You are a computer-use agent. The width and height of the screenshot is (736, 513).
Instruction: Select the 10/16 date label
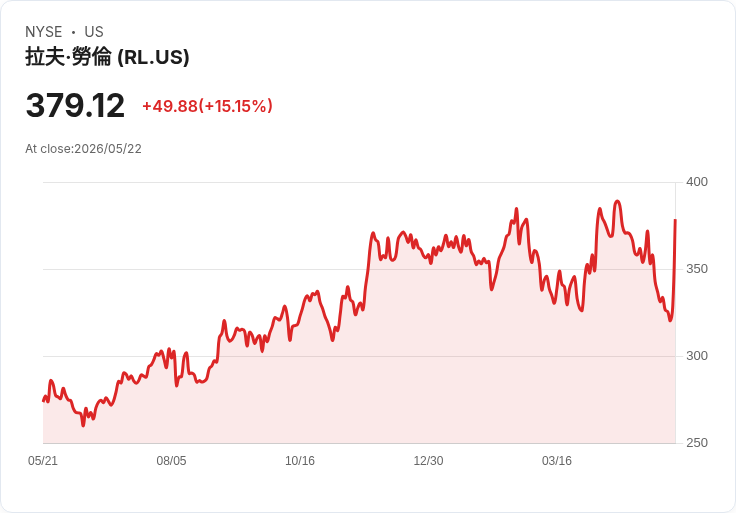click(x=300, y=461)
